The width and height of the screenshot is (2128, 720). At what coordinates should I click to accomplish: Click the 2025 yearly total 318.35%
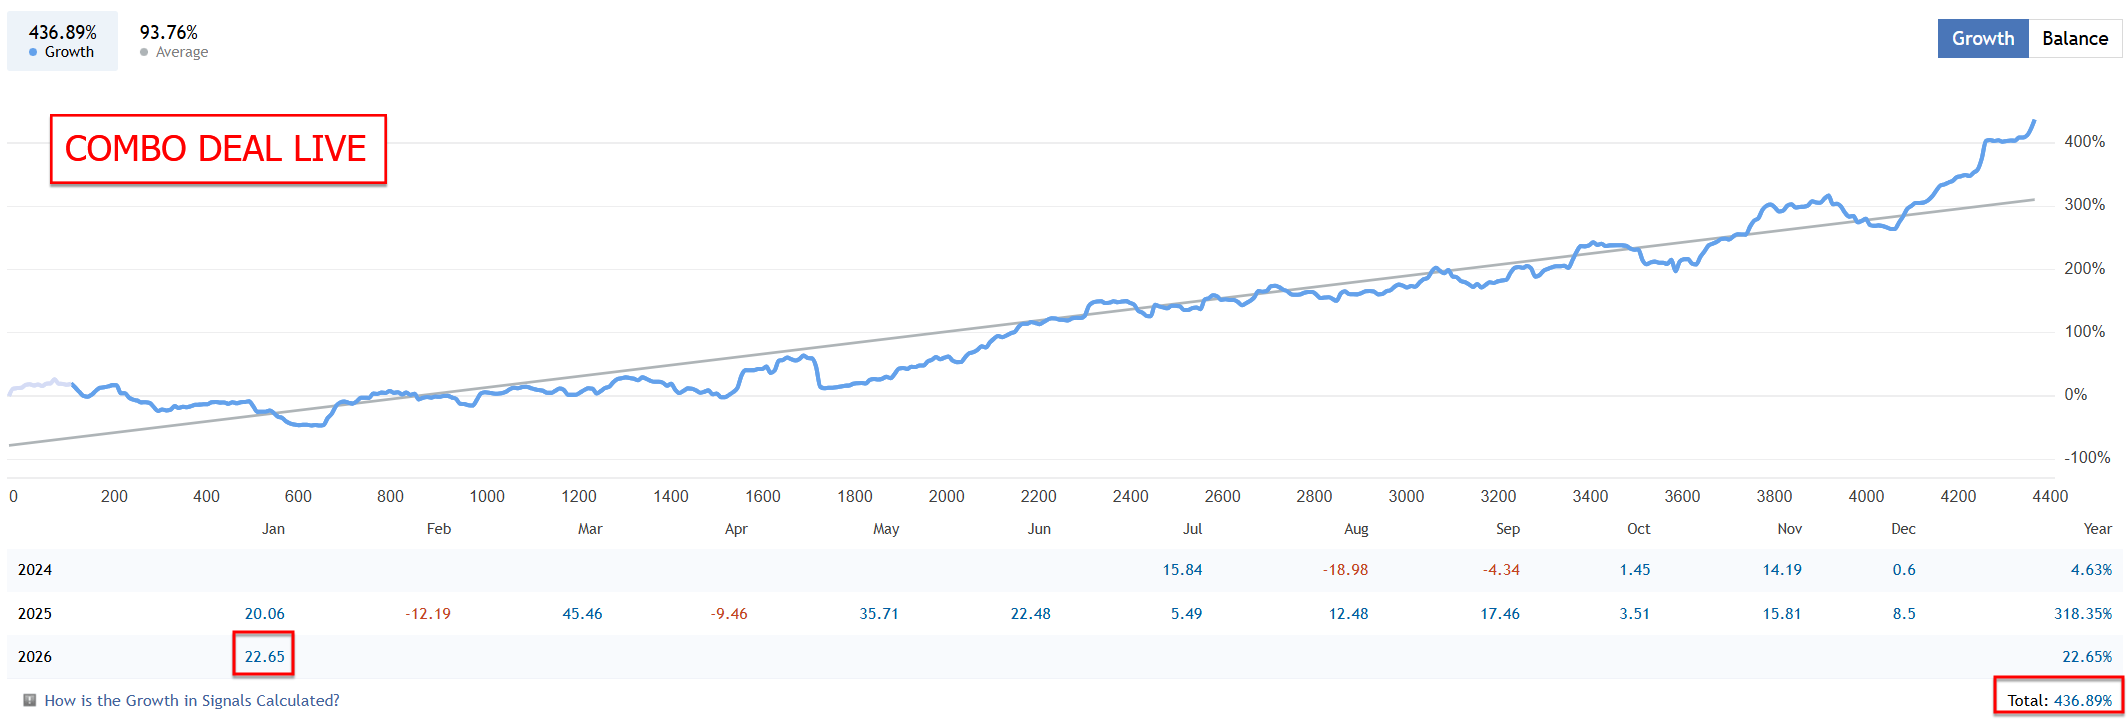point(2082,613)
